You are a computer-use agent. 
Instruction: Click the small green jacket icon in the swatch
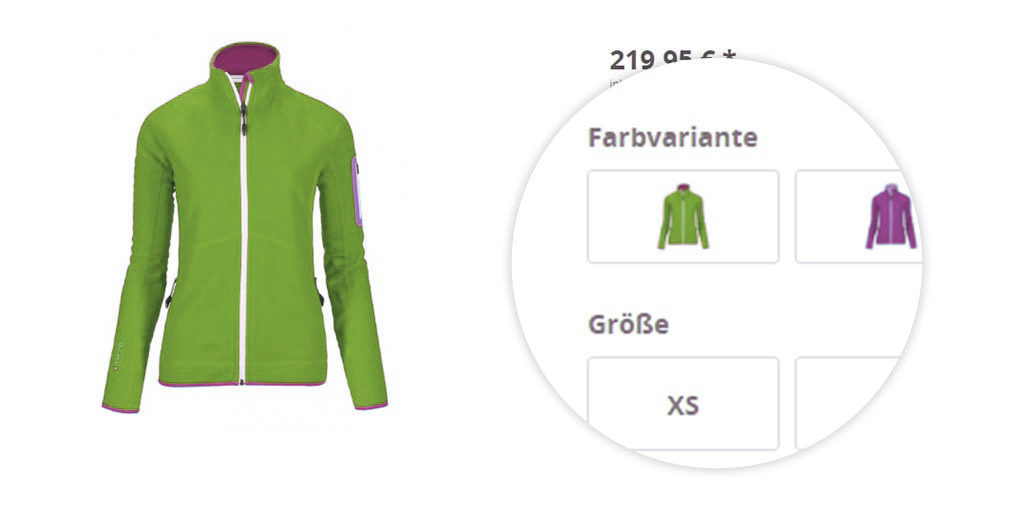(683, 216)
